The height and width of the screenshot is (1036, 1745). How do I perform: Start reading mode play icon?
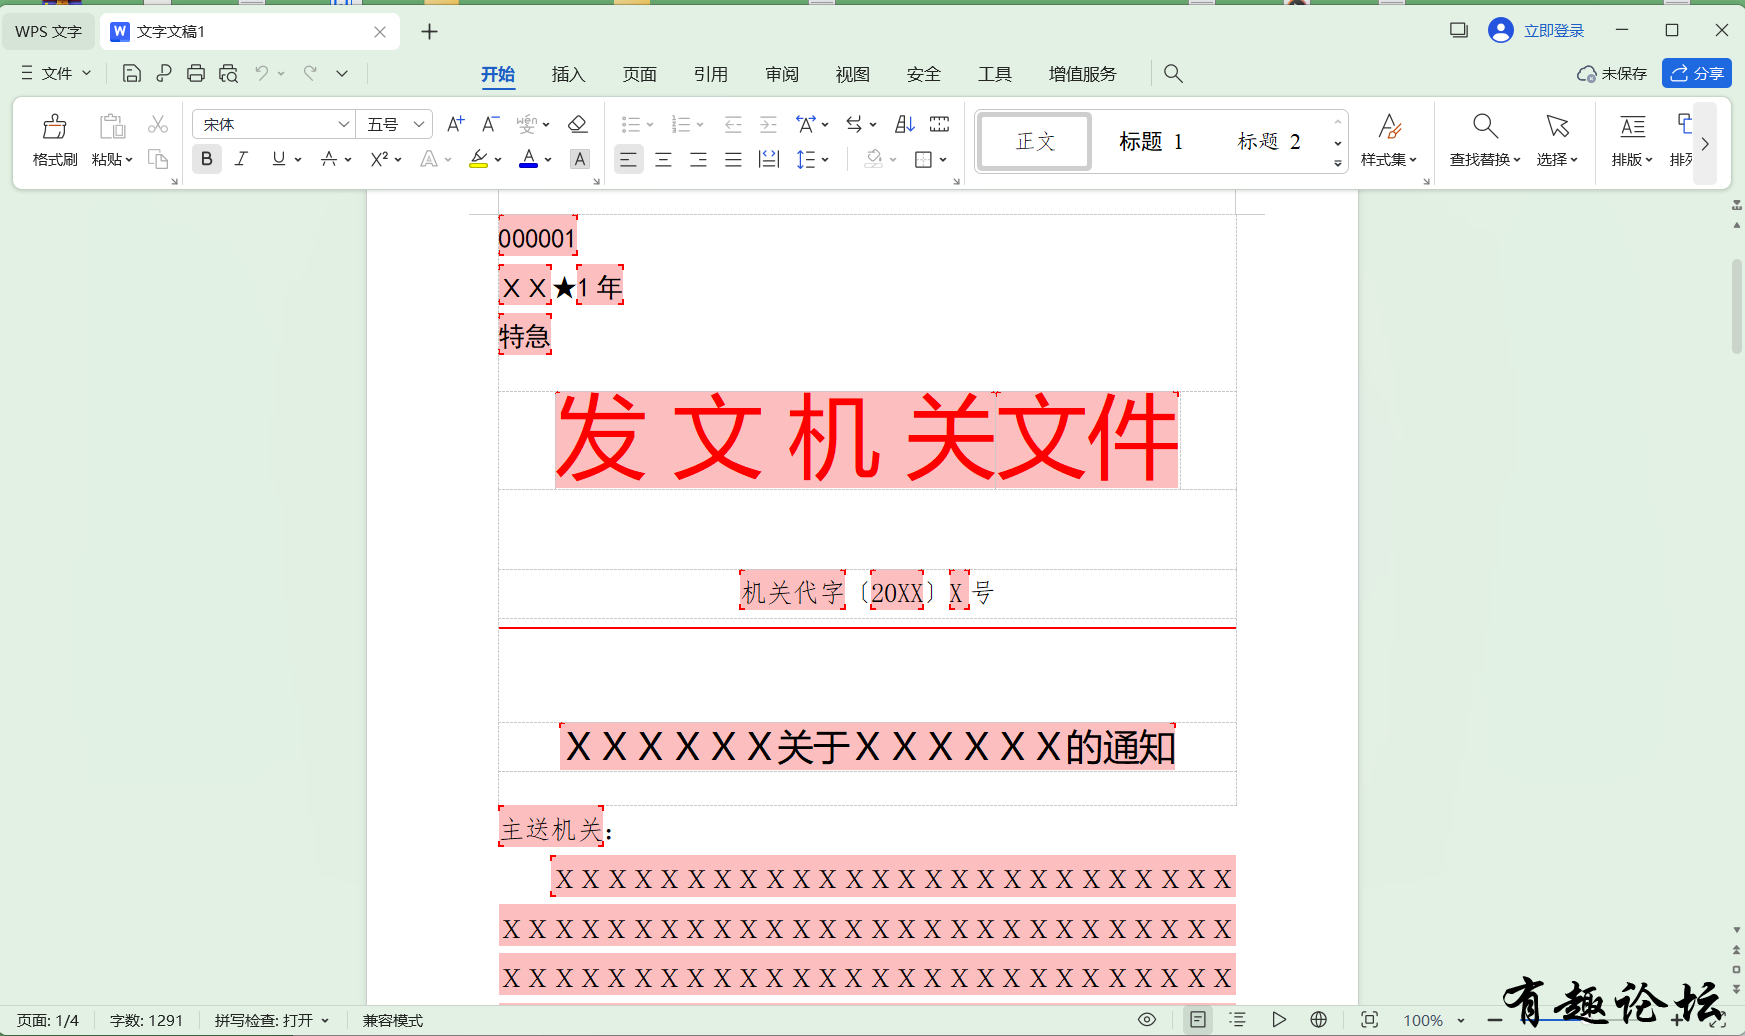tap(1279, 1020)
